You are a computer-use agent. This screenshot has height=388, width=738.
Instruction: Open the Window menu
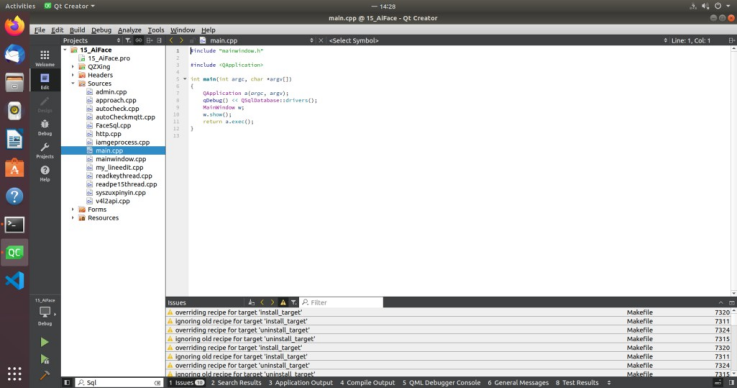183,30
